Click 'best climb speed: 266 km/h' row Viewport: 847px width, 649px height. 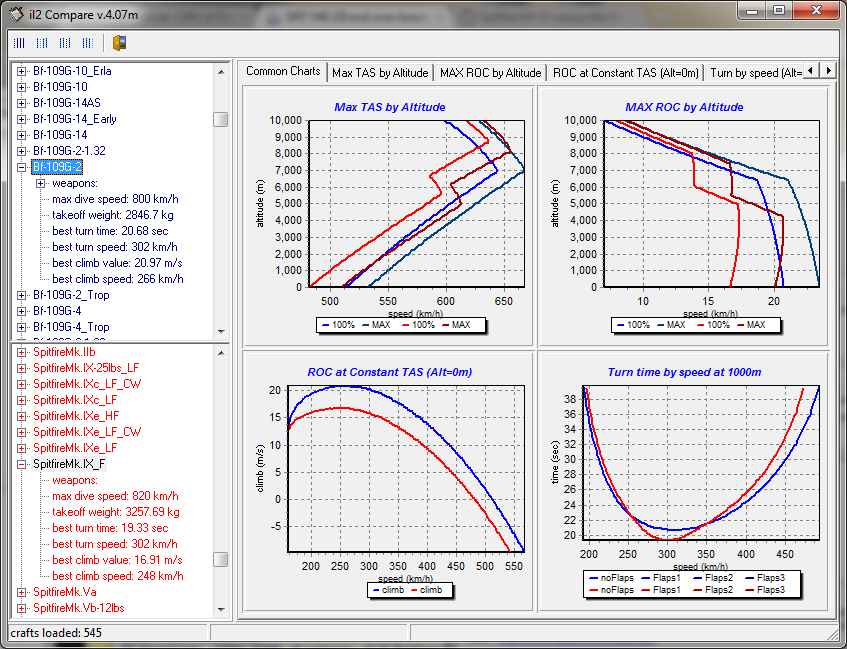point(118,279)
